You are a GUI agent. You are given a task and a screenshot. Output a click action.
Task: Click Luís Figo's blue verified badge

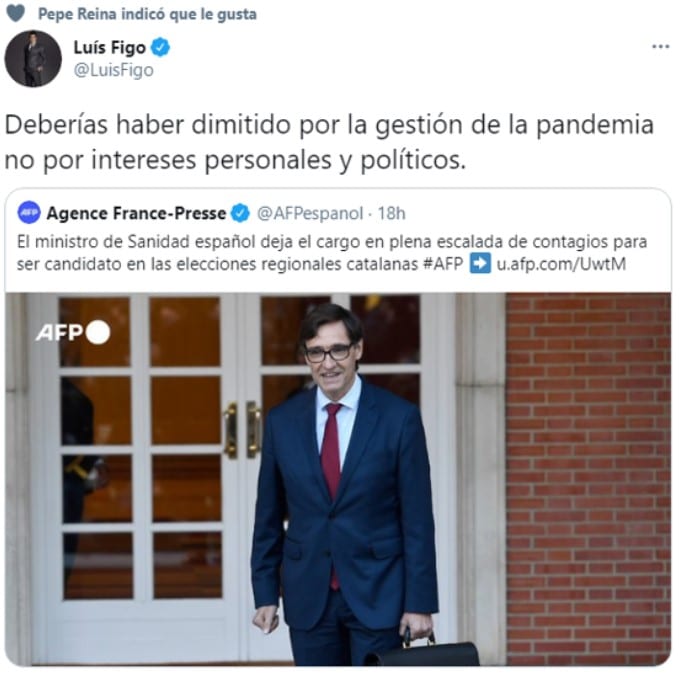pos(160,47)
